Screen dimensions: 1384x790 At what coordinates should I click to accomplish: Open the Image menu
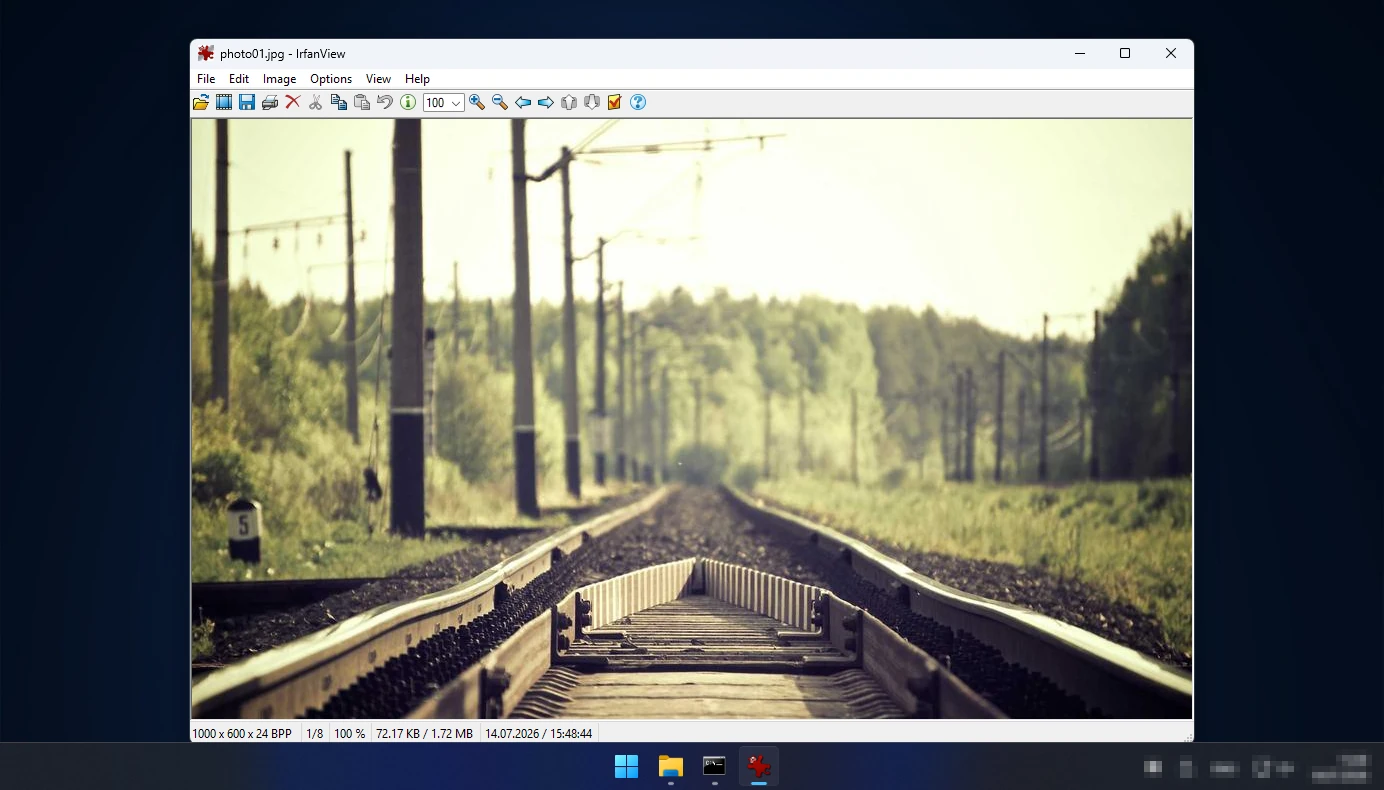click(279, 79)
